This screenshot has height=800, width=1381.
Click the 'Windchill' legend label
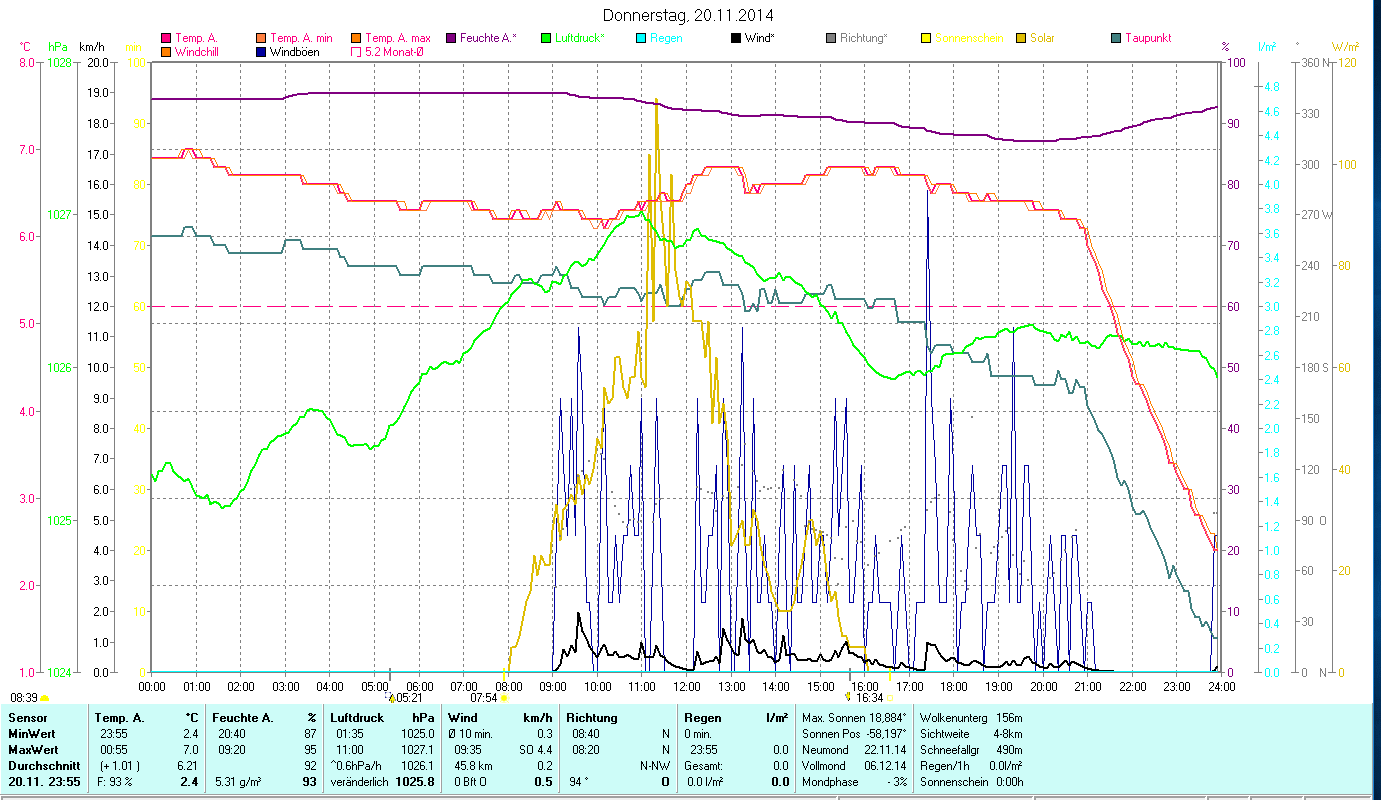197,52
